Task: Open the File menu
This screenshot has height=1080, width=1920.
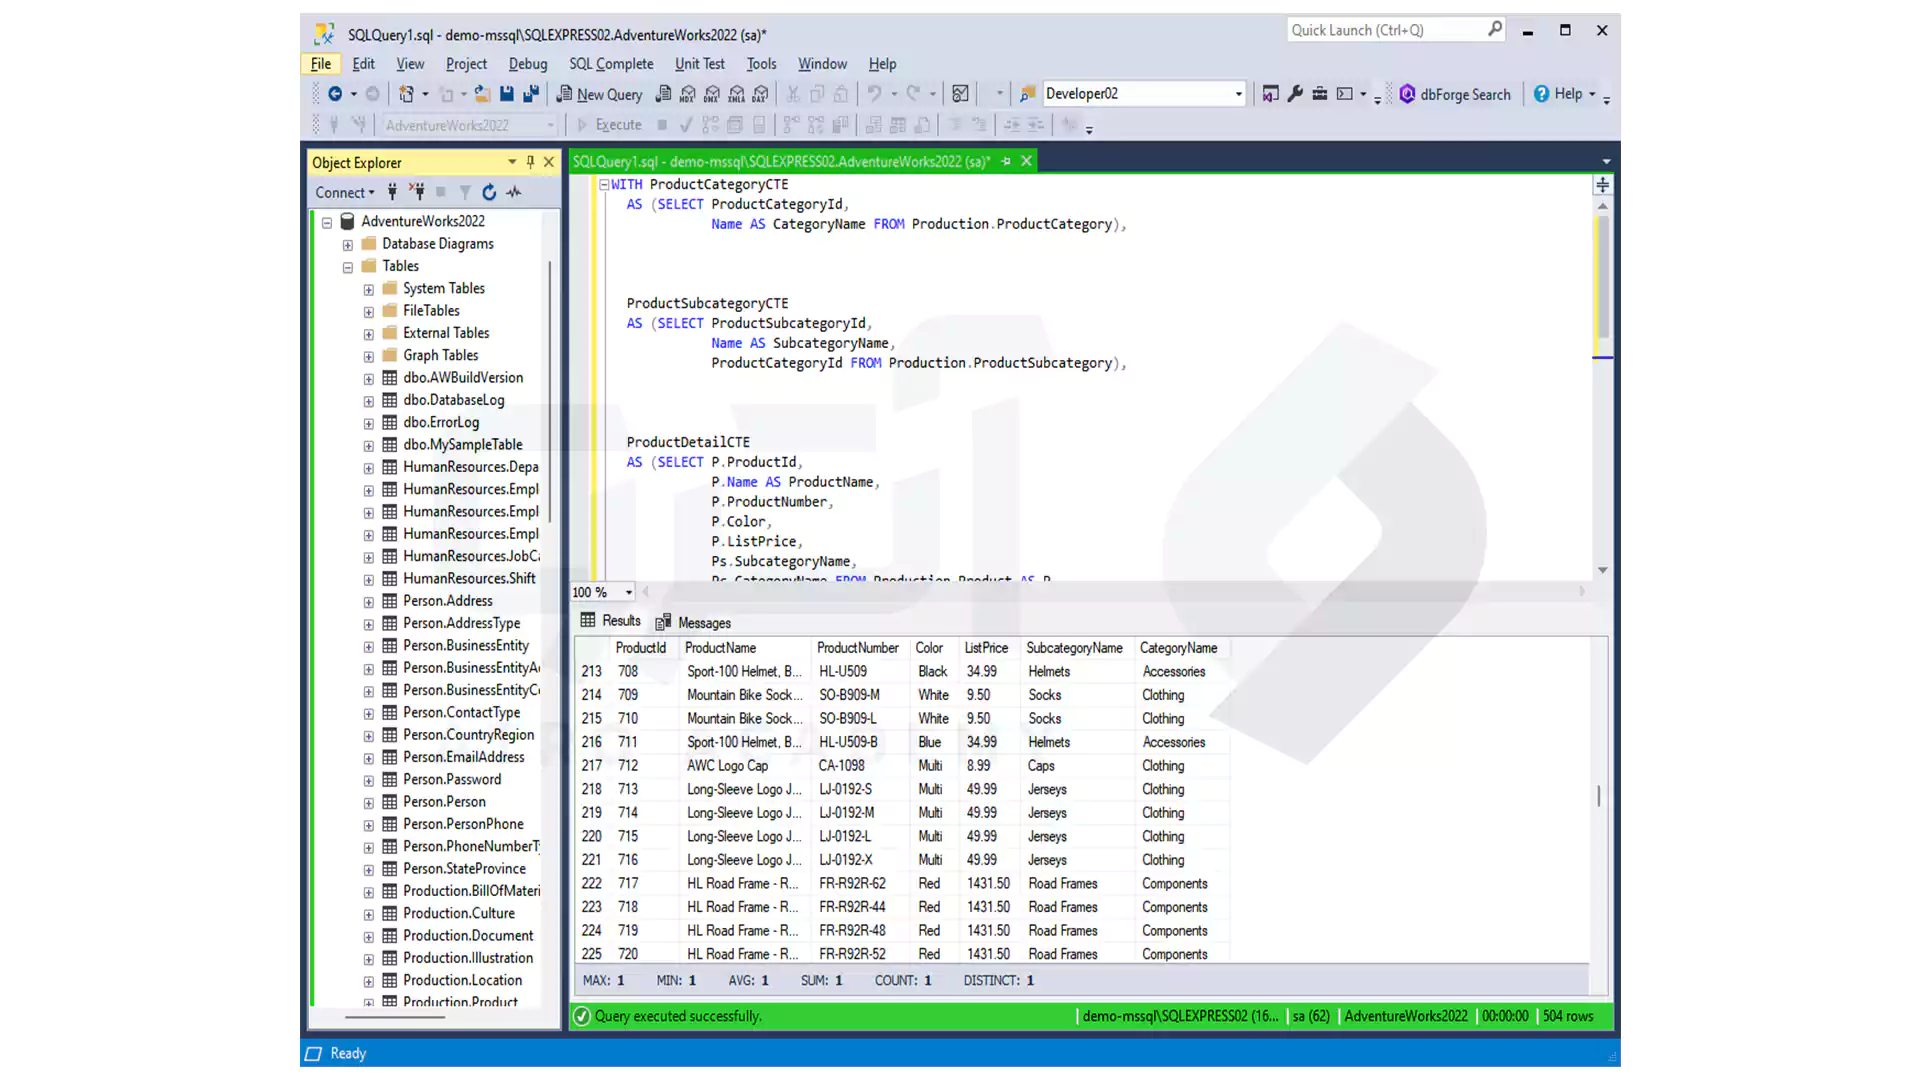Action: coord(321,64)
